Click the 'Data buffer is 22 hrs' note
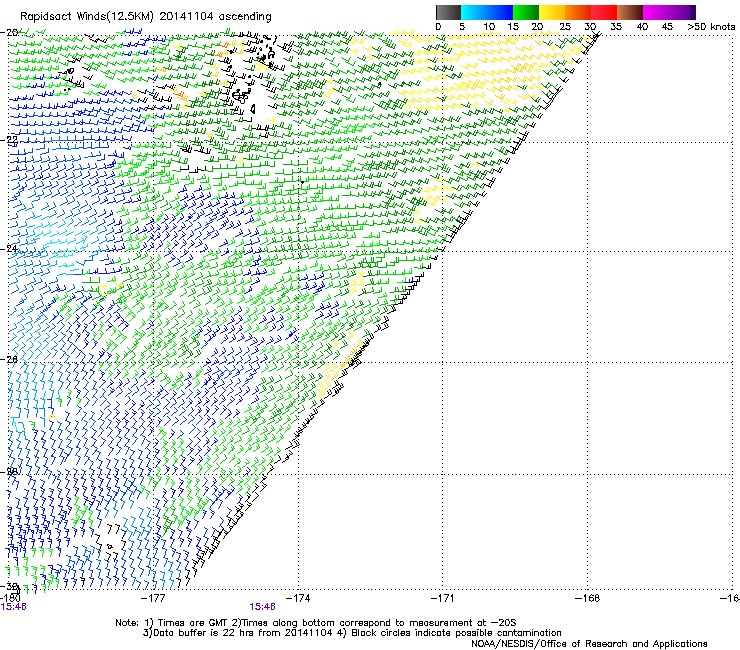740x650 pixels. tap(352, 633)
